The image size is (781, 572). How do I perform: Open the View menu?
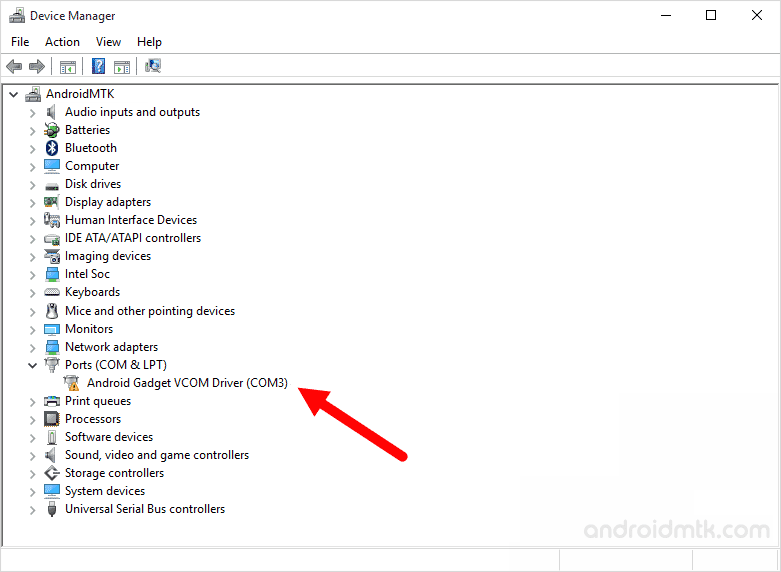[108, 42]
